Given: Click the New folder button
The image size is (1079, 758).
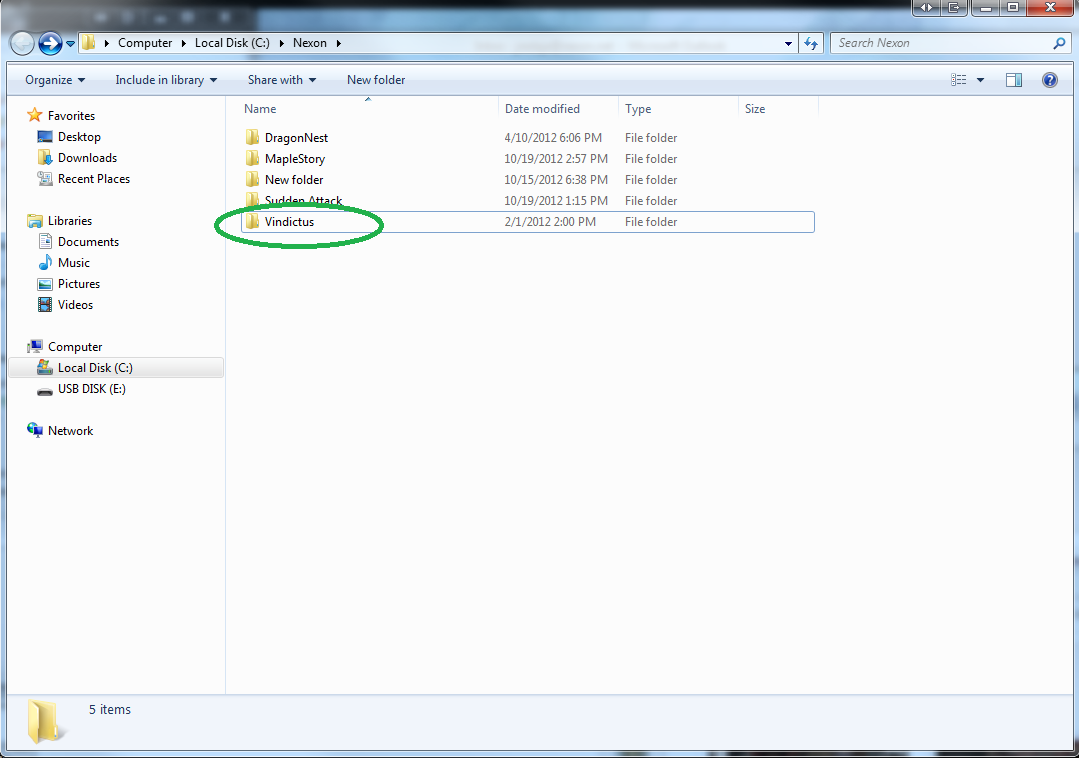Looking at the screenshot, I should click(x=376, y=80).
